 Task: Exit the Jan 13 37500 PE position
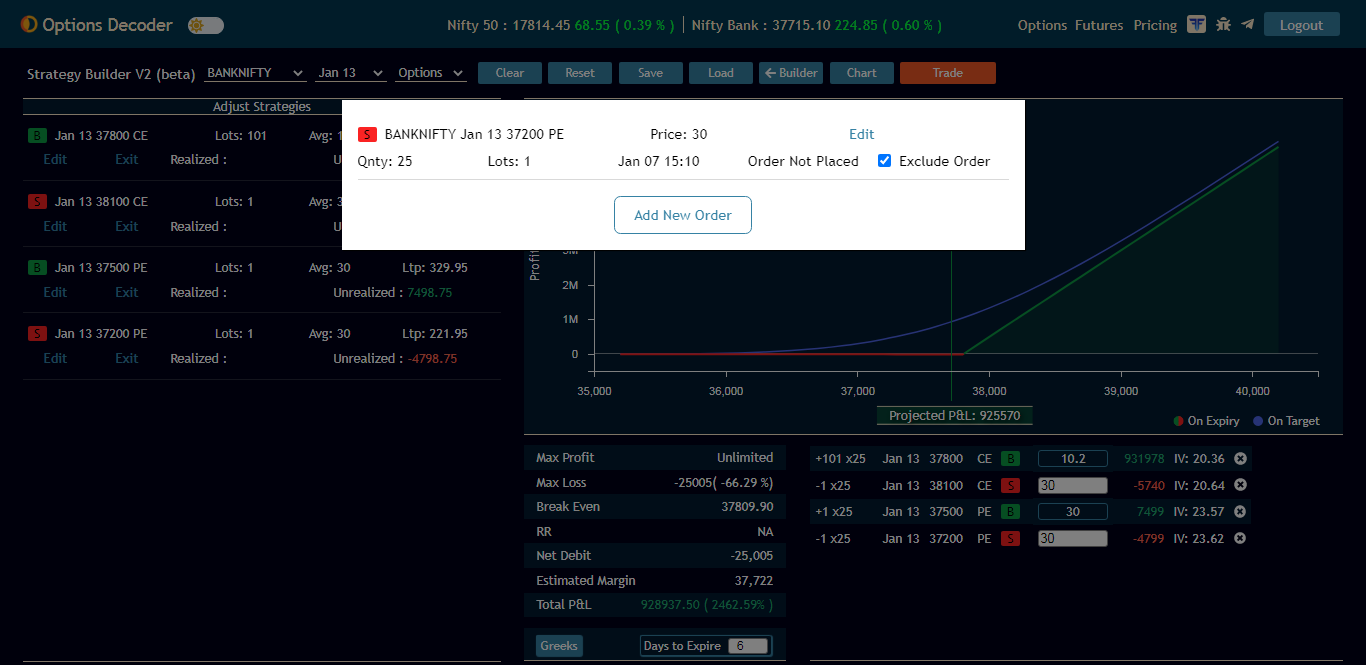pos(127,292)
